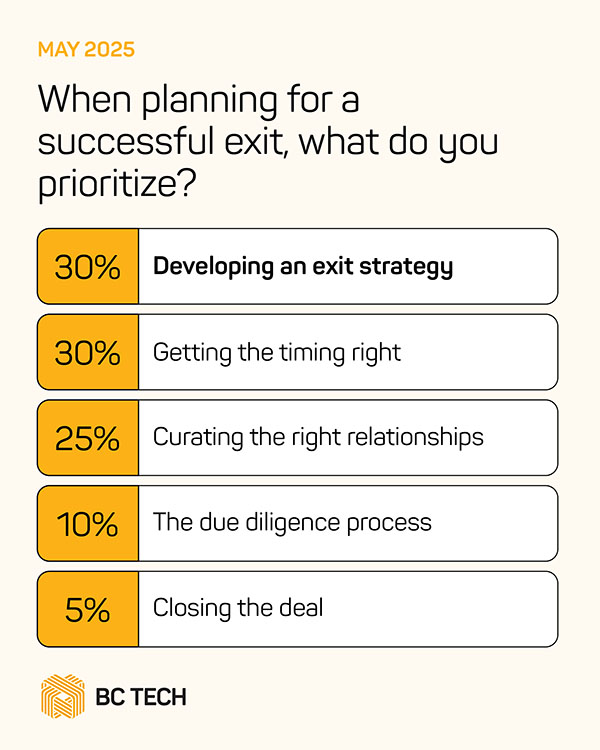Click the BC TECH brand name text
Screen dimensions: 600x750
[139, 697]
